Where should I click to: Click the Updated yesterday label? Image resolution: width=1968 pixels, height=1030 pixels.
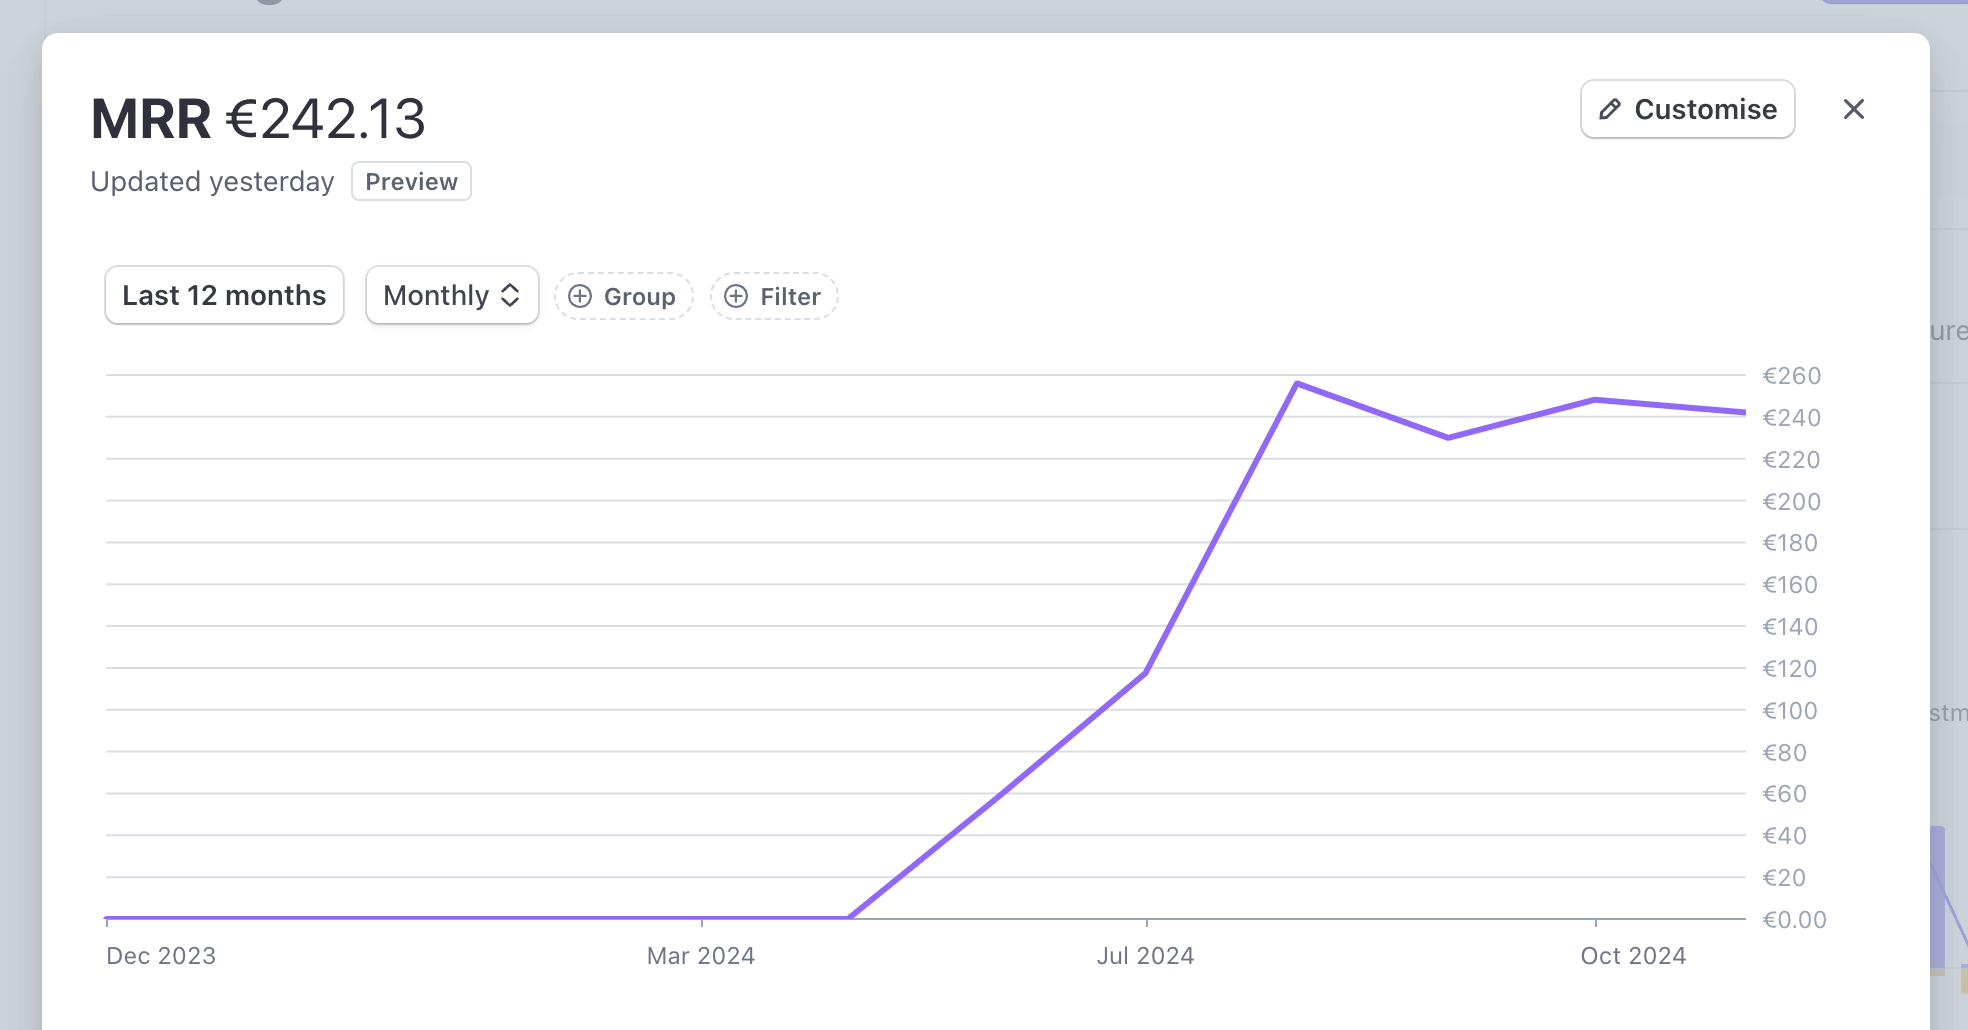(x=211, y=181)
